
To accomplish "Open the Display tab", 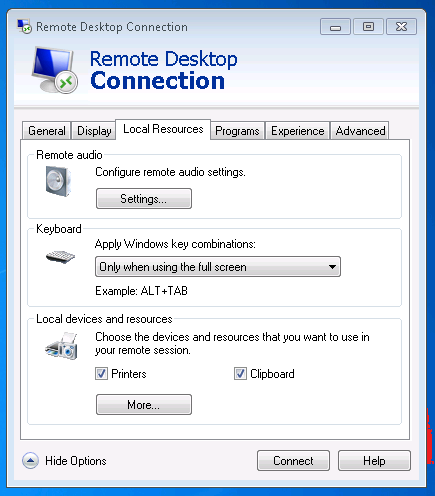I will [x=94, y=131].
